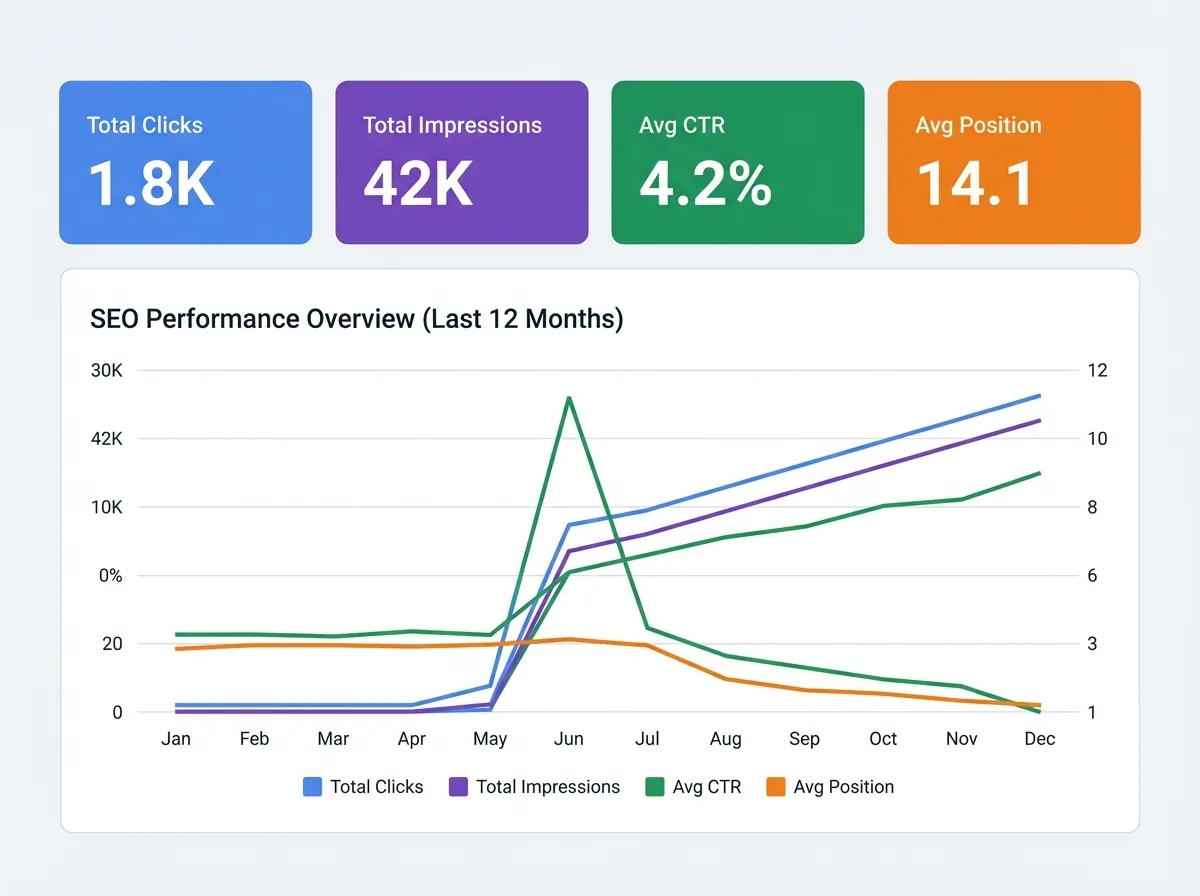Hide the Total Impressions series via legend text
1200x896 pixels.
pos(548,787)
